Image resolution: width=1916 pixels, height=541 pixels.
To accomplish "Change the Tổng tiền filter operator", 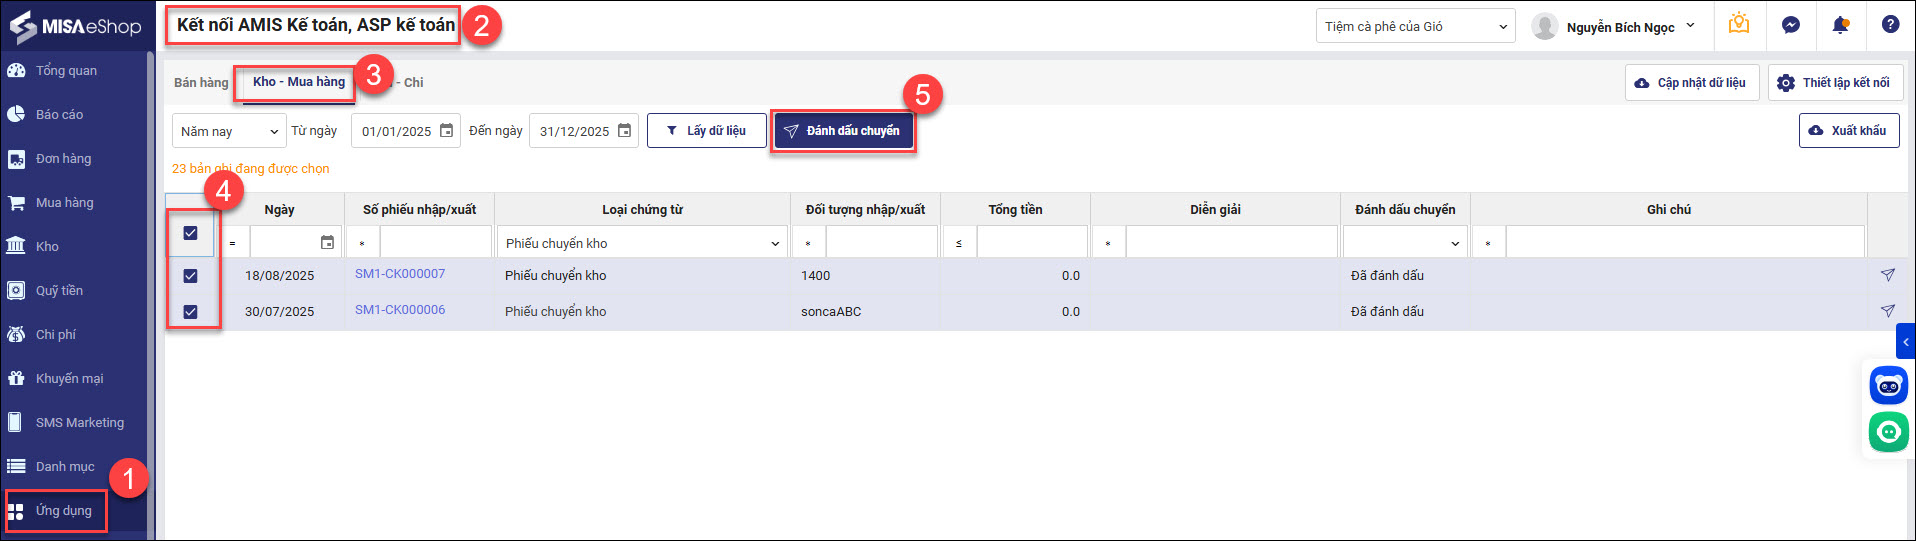I will (959, 243).
